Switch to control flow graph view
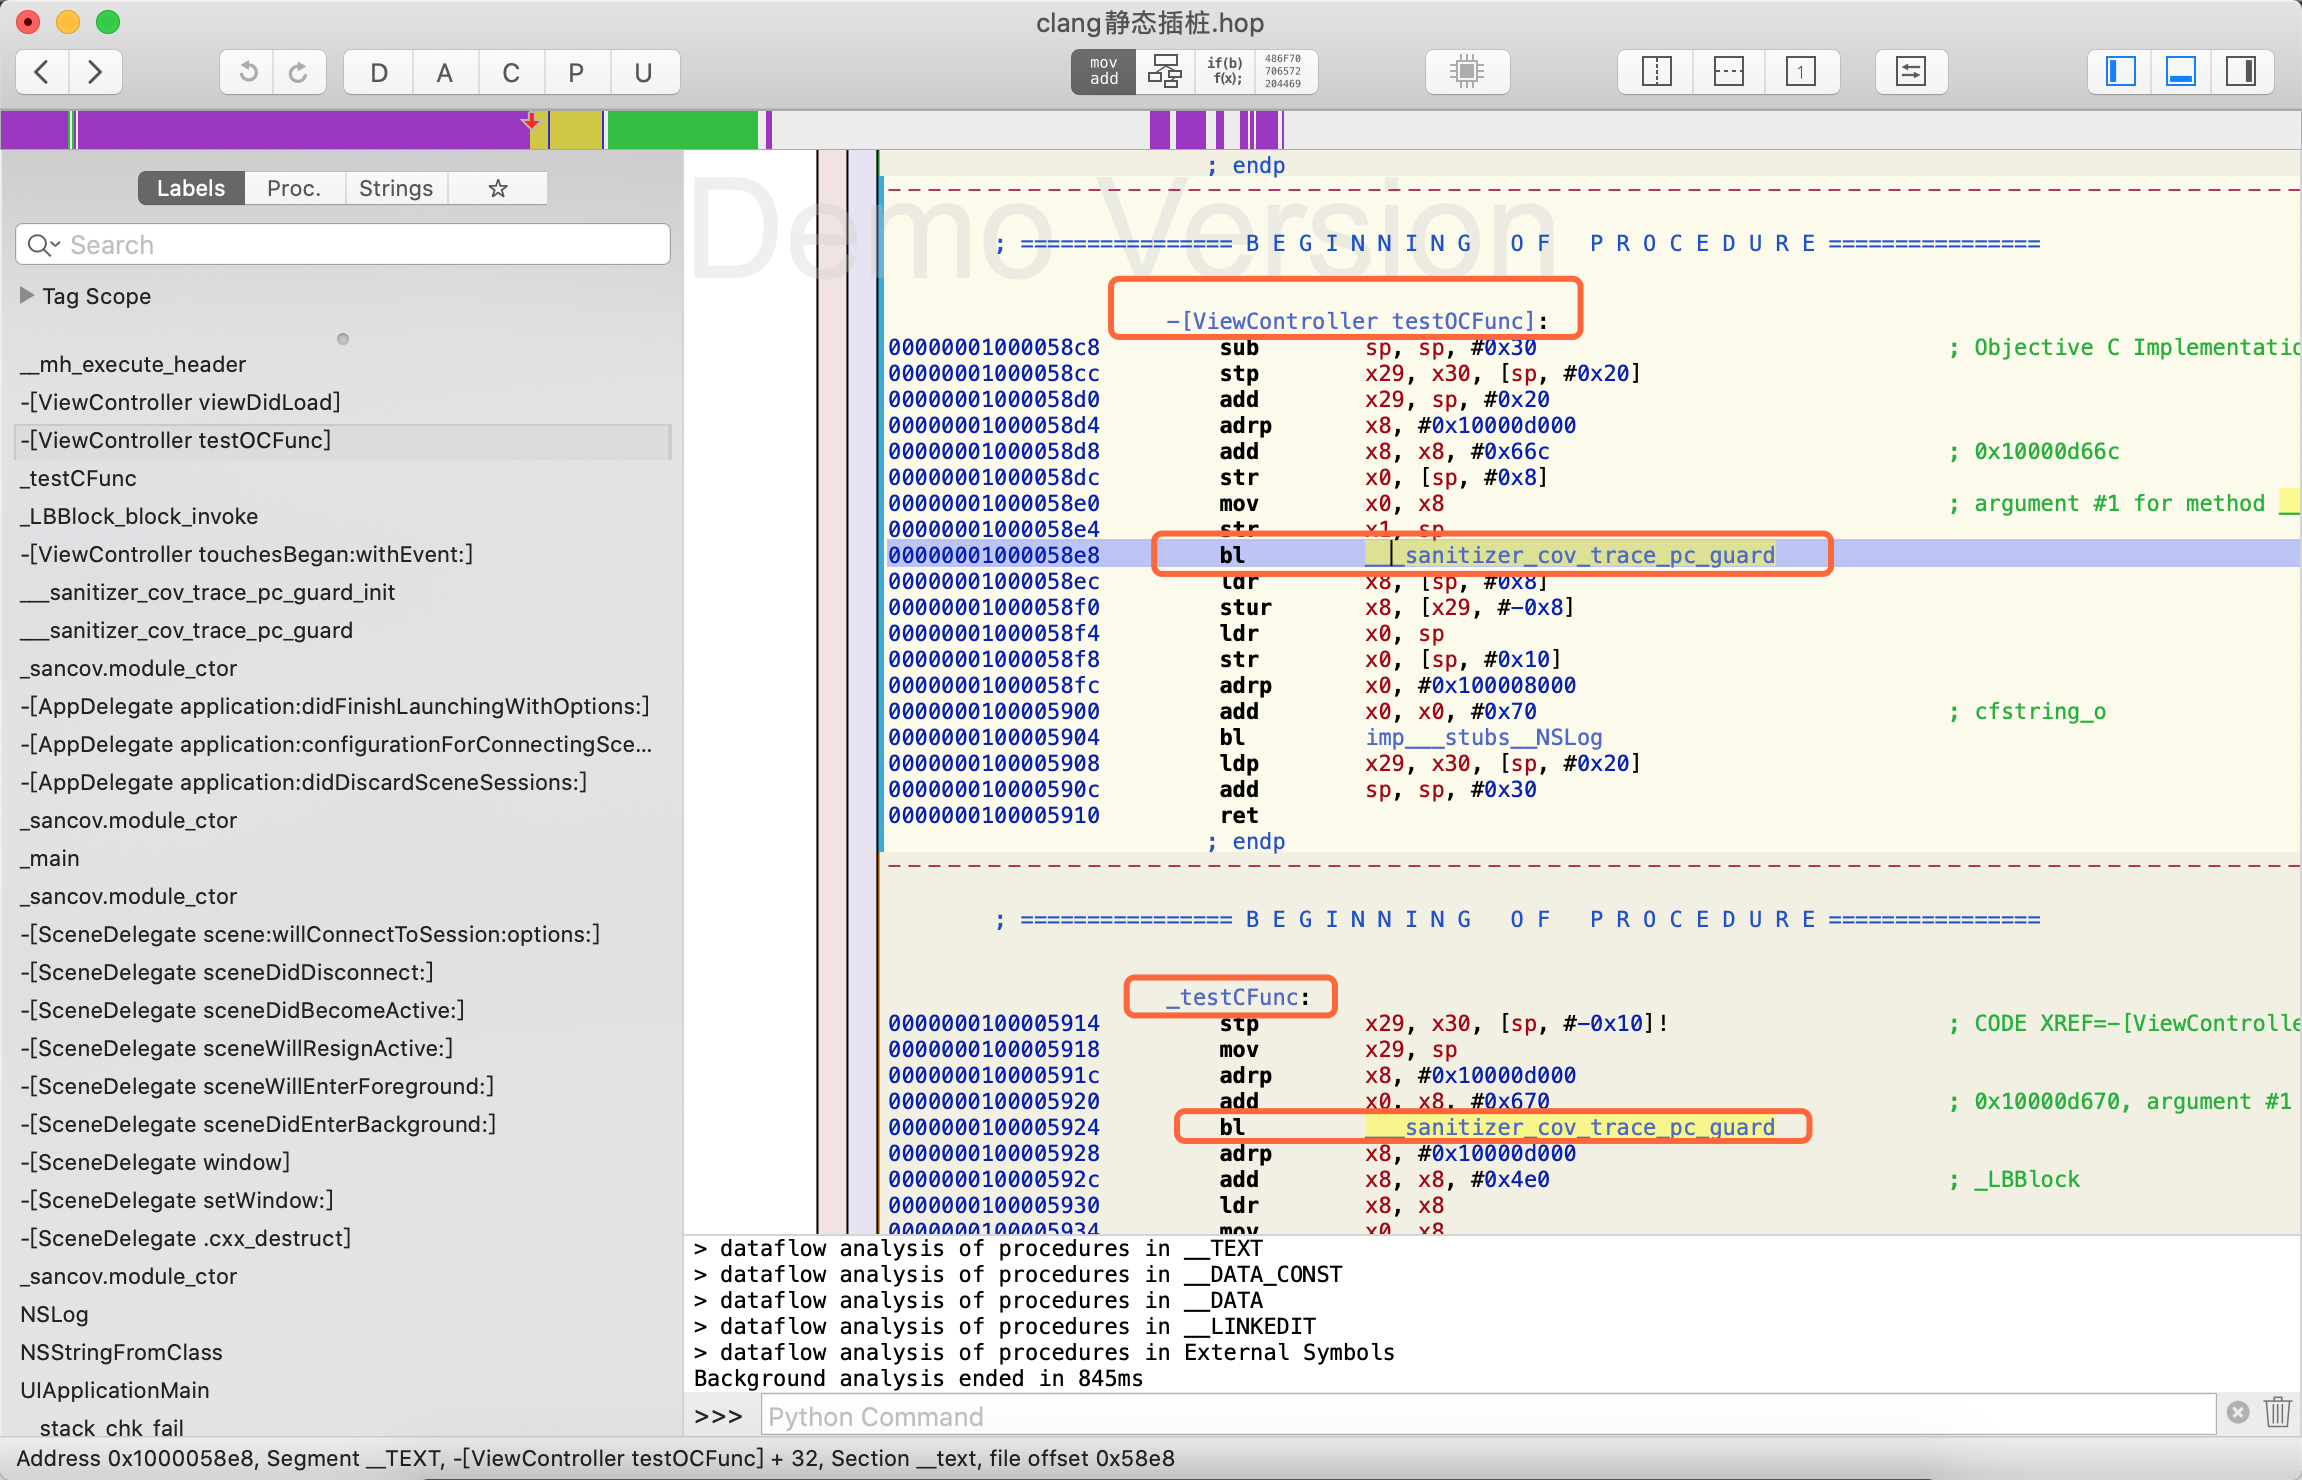2302x1480 pixels. (x=1165, y=72)
